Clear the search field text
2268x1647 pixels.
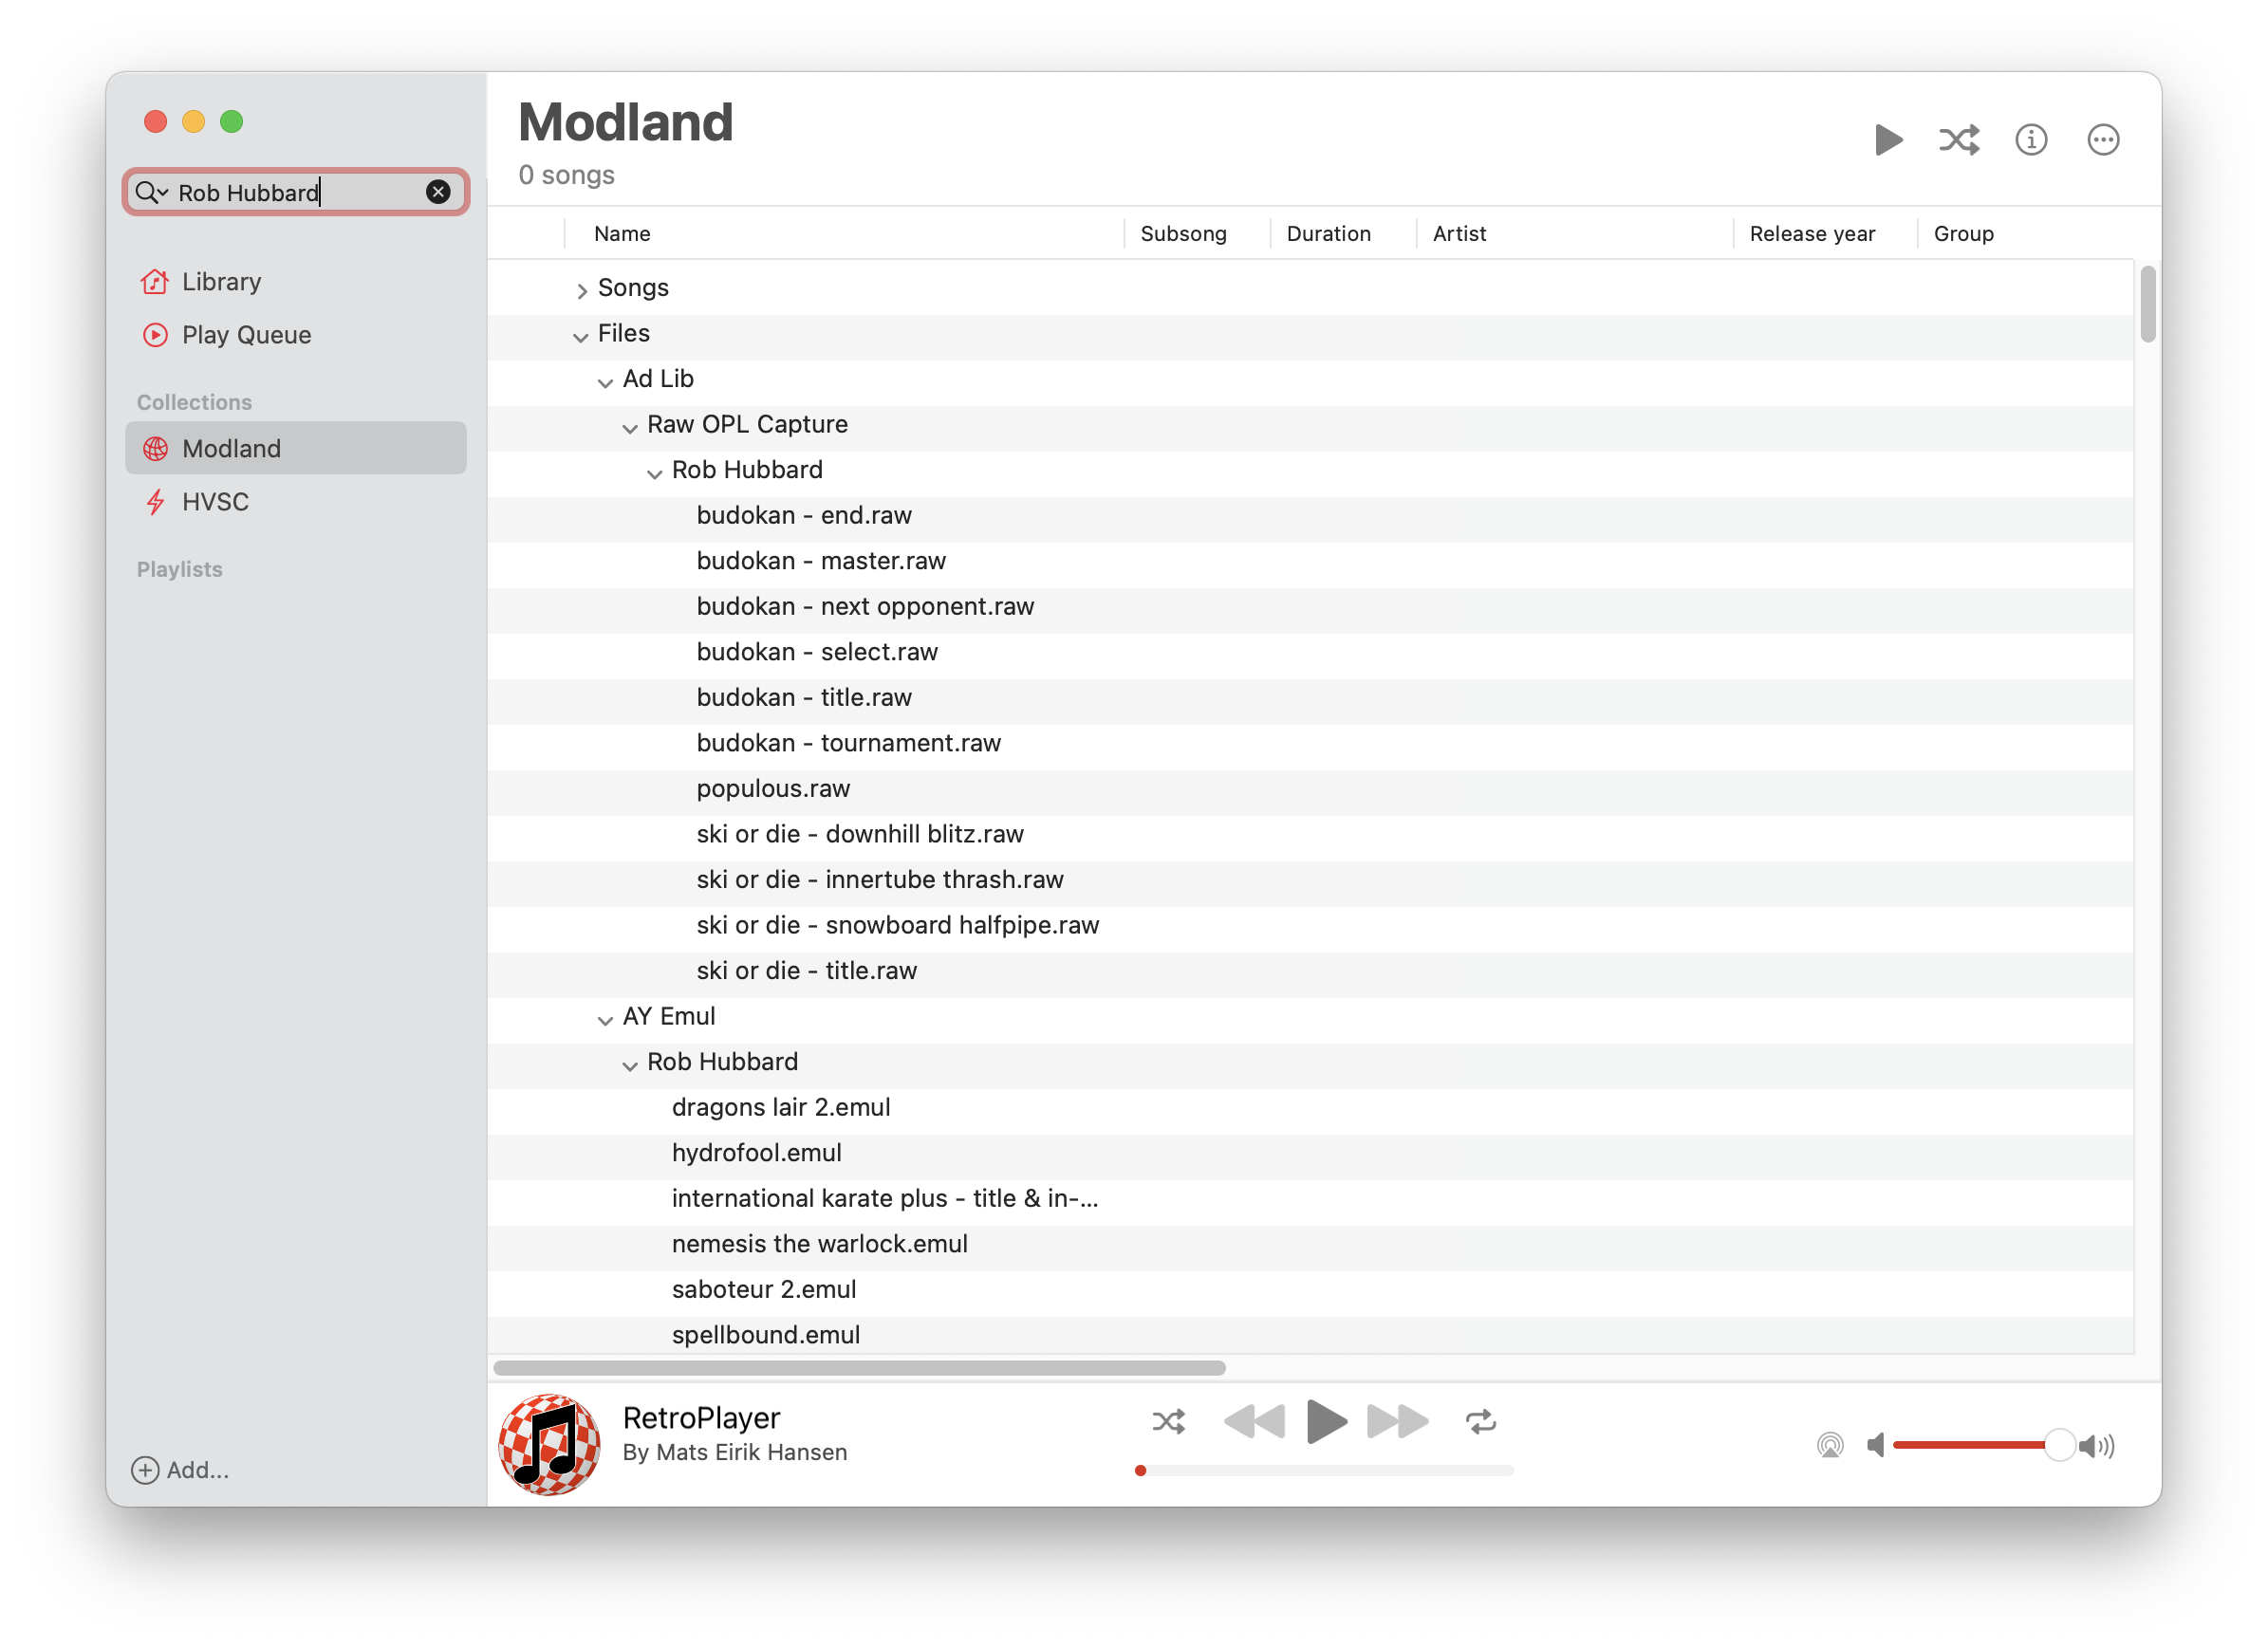pyautogui.click(x=438, y=192)
